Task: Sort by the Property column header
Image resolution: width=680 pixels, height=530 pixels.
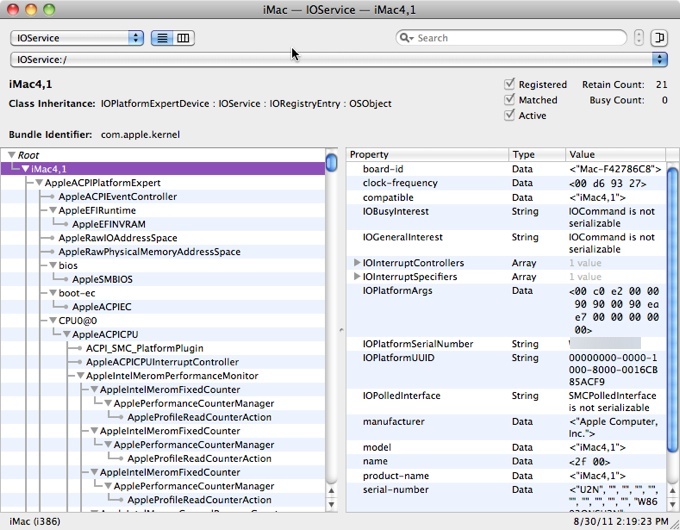Action: pos(427,155)
